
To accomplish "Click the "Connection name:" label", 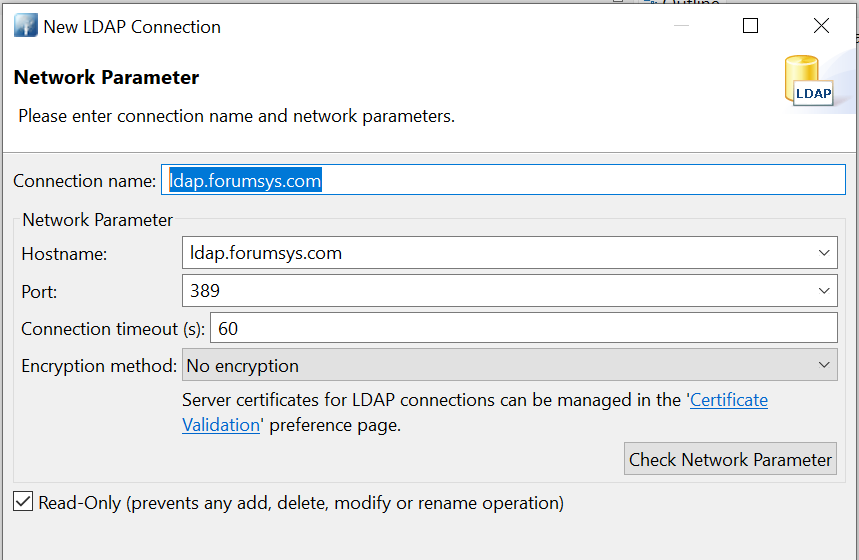I will tap(85, 181).
